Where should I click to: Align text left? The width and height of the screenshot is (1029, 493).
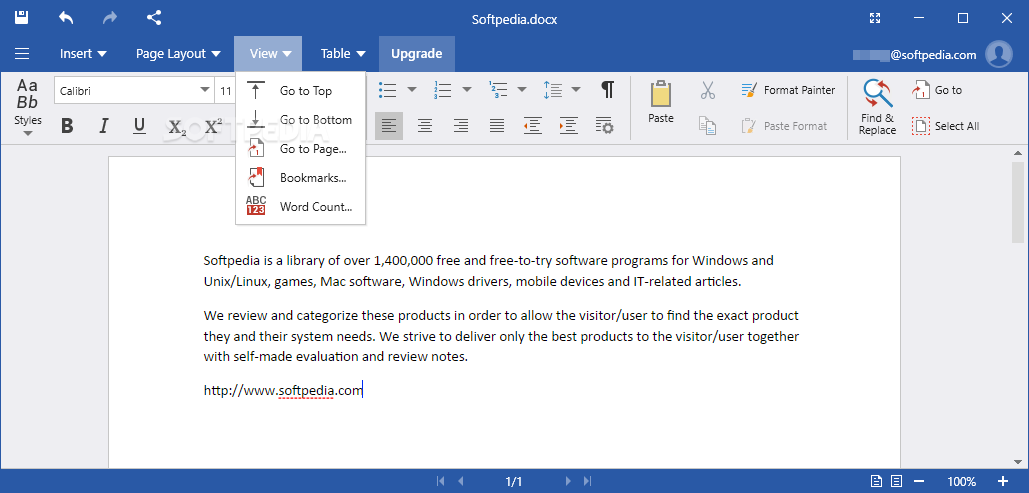[389, 126]
